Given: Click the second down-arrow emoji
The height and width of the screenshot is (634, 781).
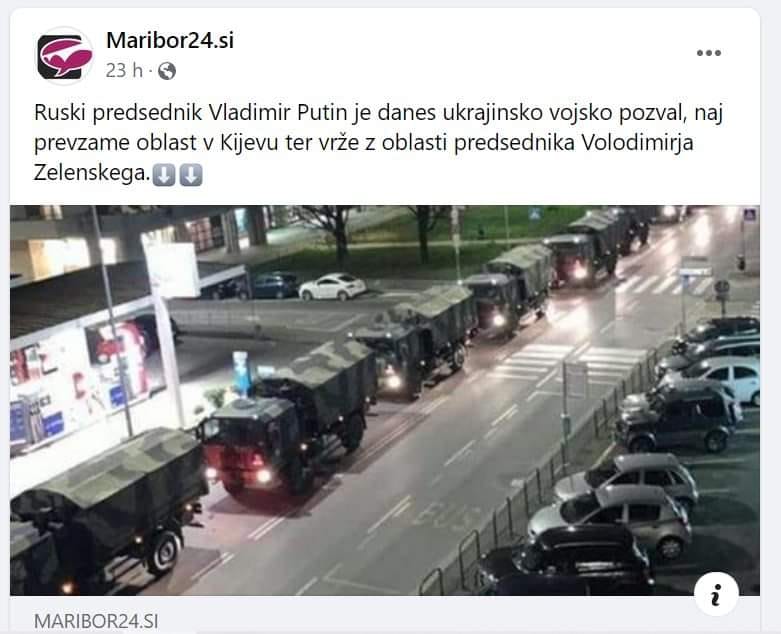Looking at the screenshot, I should pyautogui.click(x=190, y=175).
